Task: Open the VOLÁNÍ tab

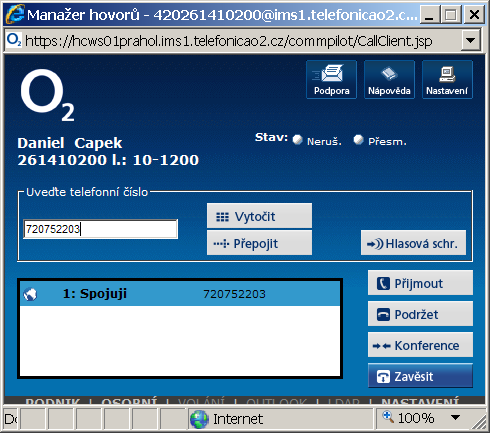Action: tap(201, 401)
